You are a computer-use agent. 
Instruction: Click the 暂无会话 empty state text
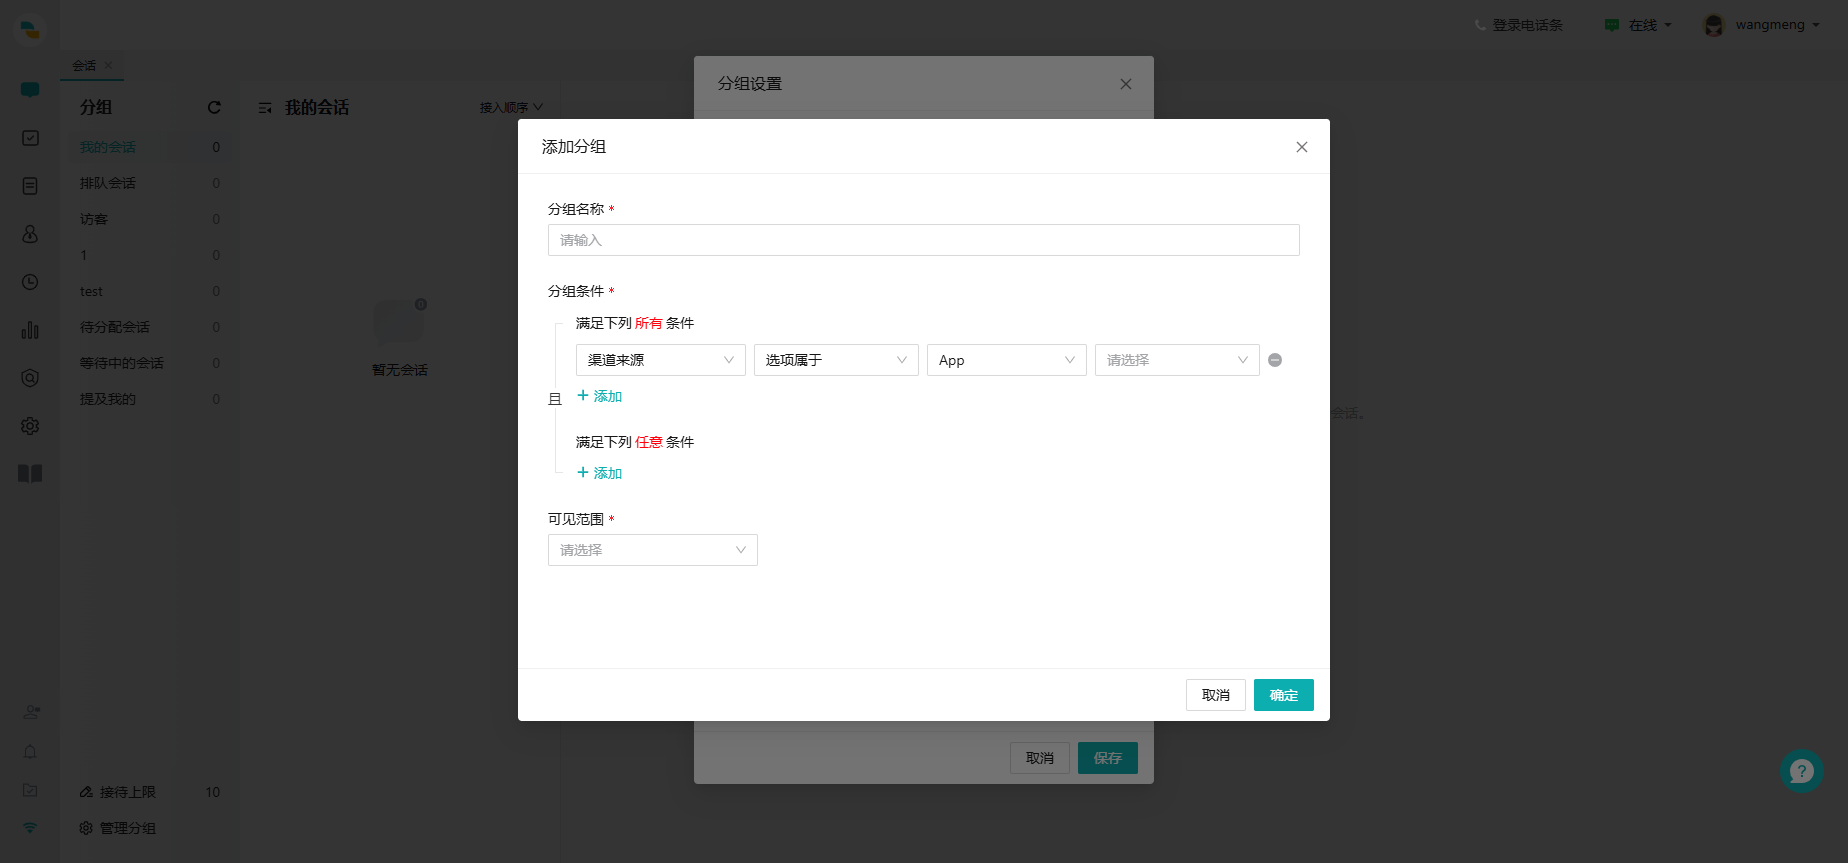[400, 370]
